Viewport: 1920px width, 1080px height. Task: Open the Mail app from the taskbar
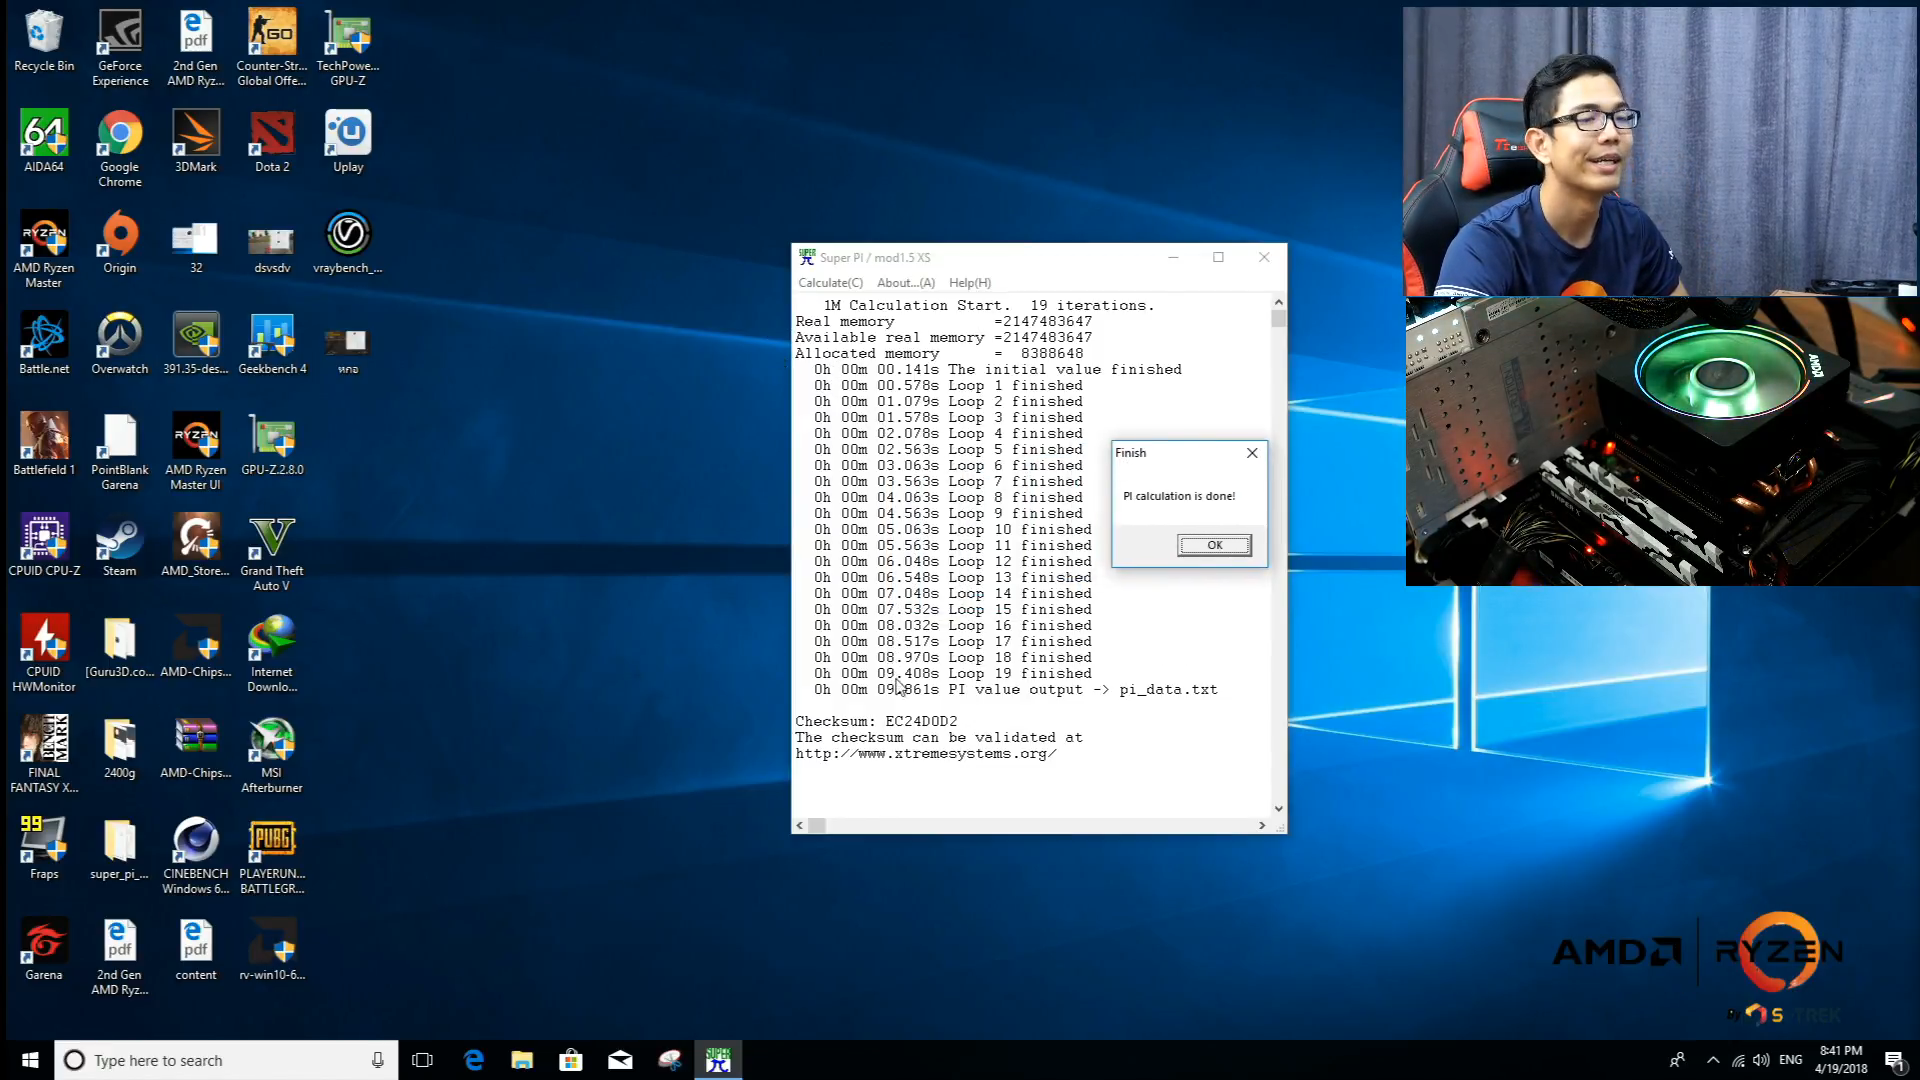pos(620,1060)
